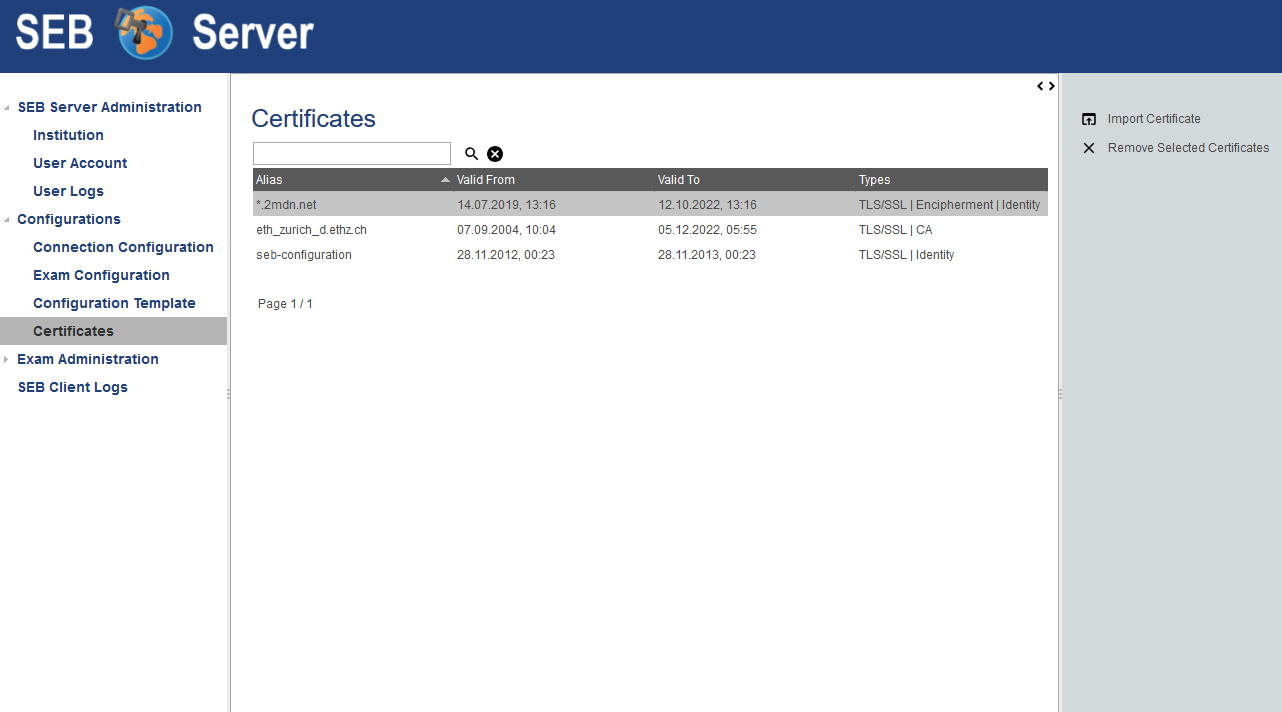The height and width of the screenshot is (712, 1282).
Task: Go to Connection Configuration
Action: point(123,247)
